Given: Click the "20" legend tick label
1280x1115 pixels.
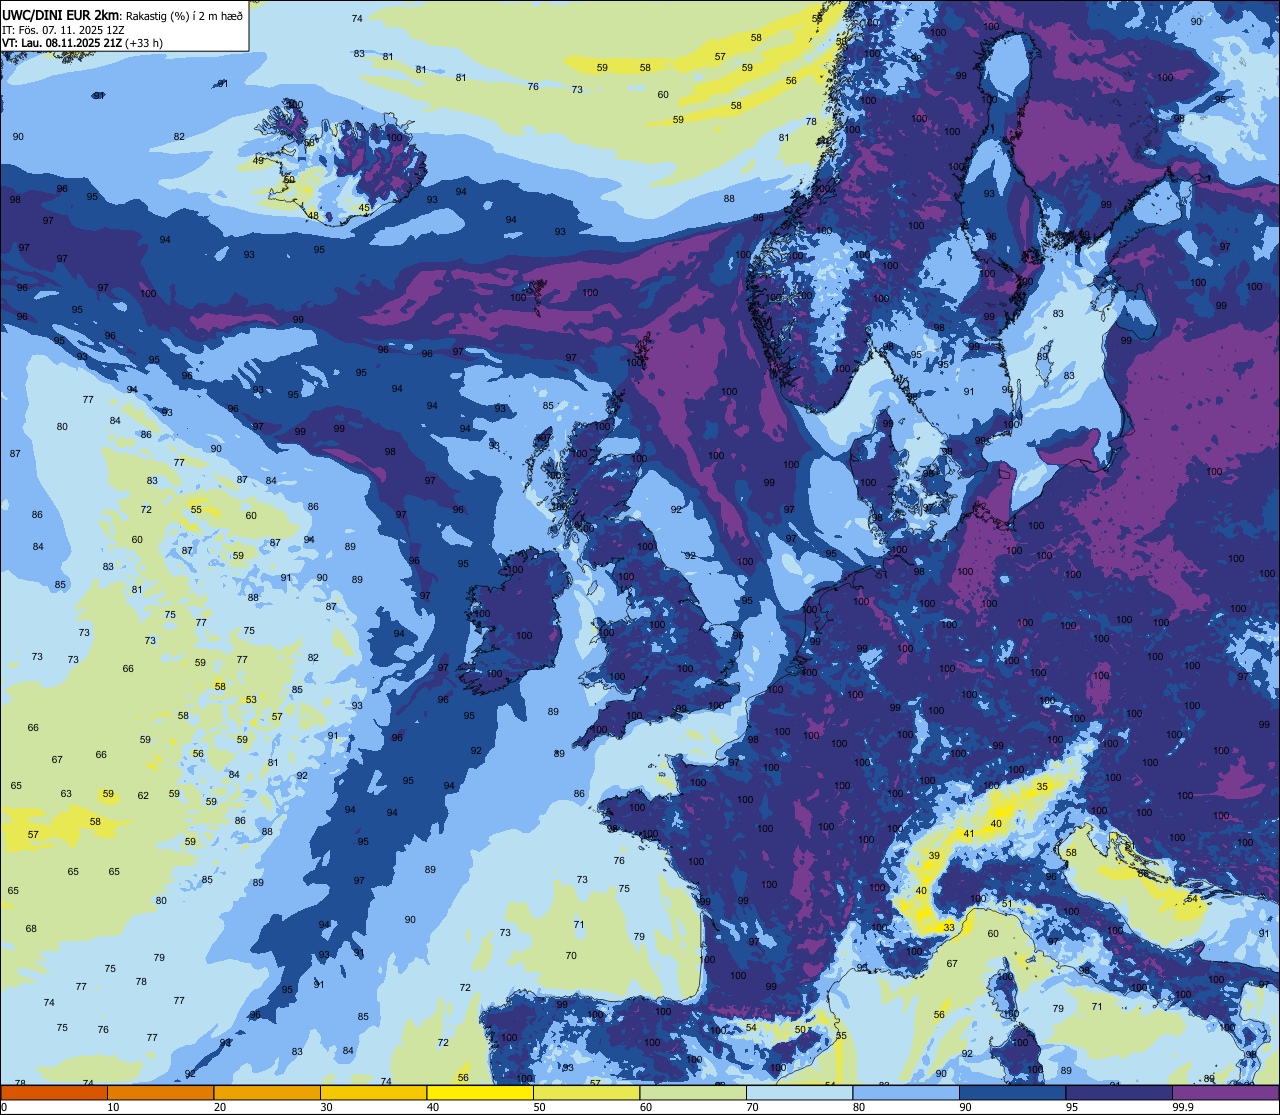Looking at the screenshot, I should click(220, 1107).
